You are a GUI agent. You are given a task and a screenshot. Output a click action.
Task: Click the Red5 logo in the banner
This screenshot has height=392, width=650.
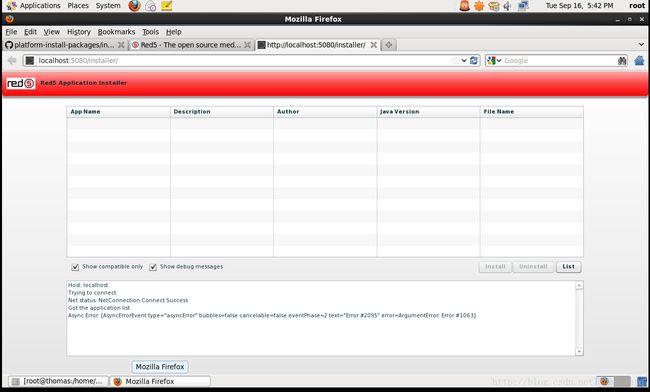click(x=21, y=83)
